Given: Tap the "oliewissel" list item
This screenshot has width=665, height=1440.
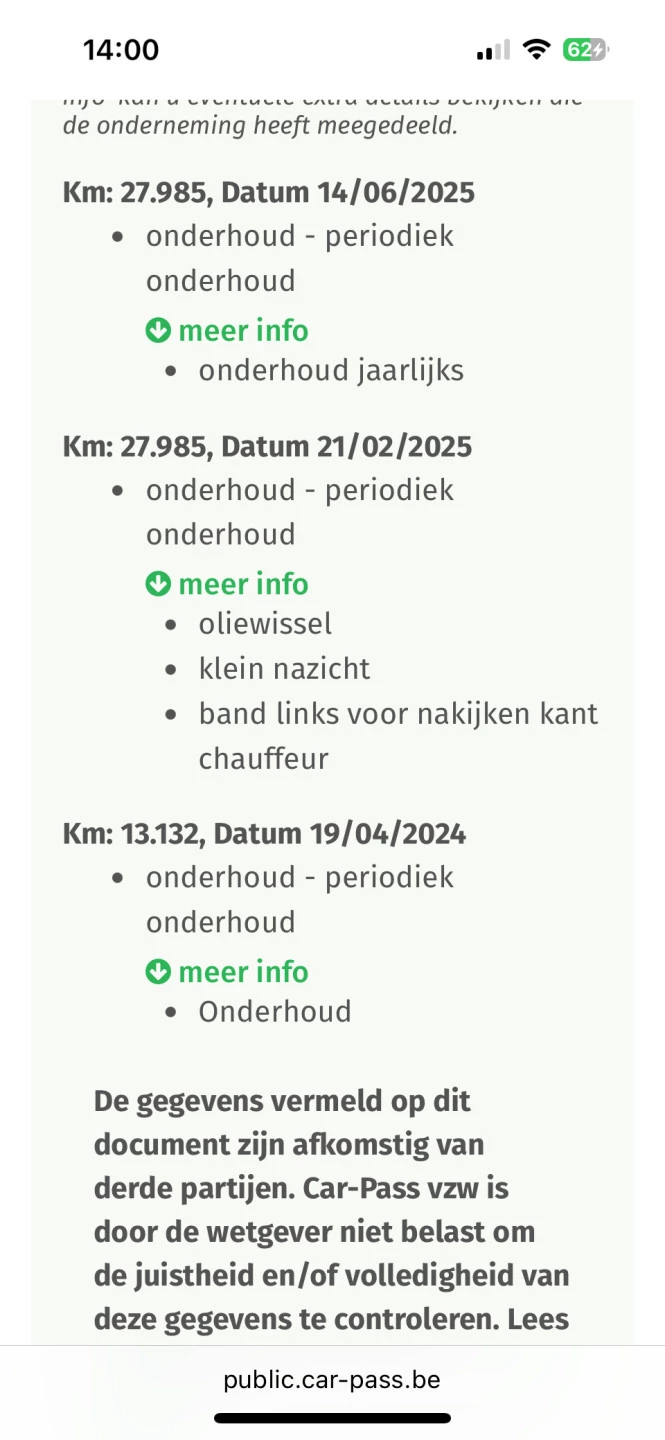Looking at the screenshot, I should tap(265, 624).
